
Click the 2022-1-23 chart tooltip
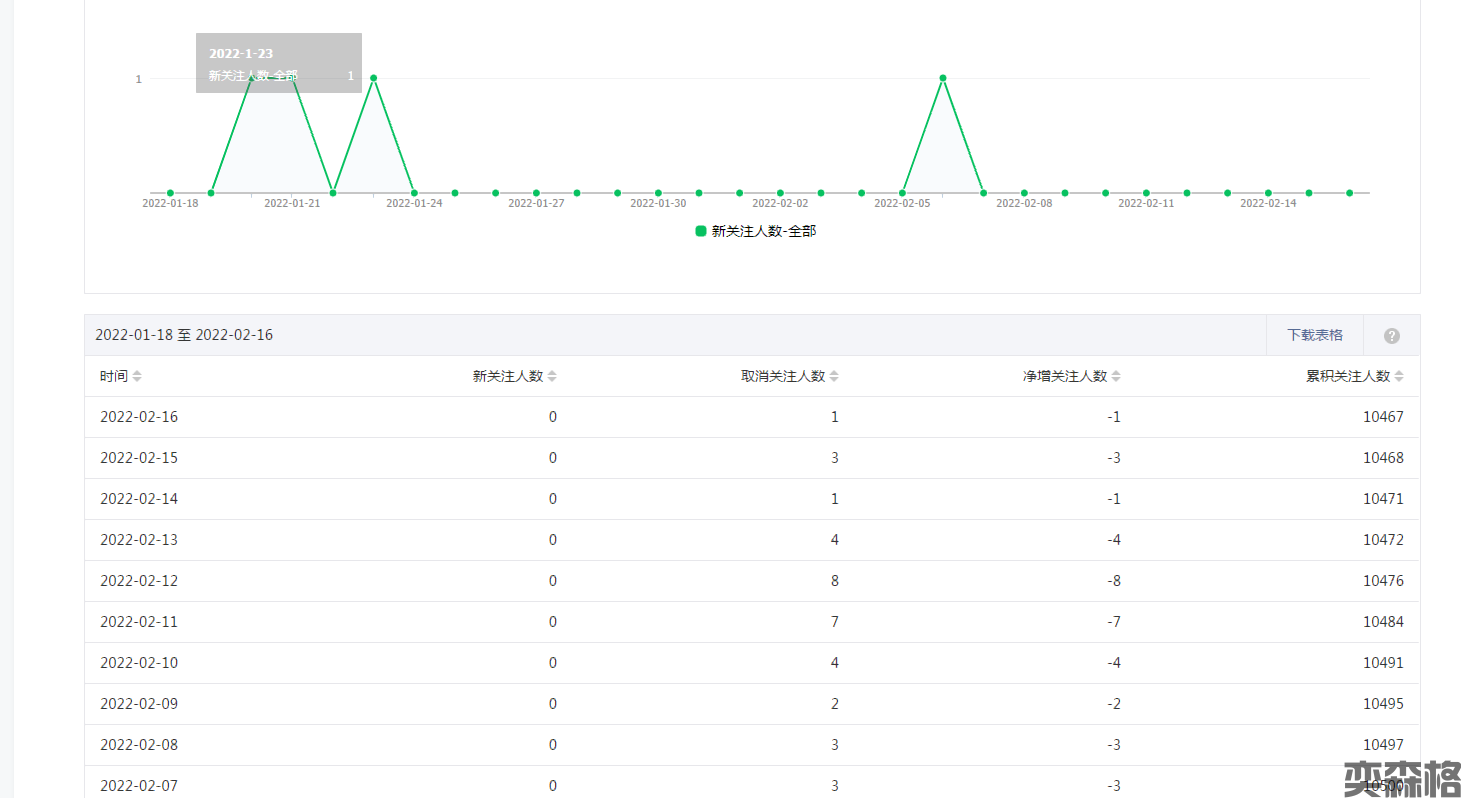tap(279, 63)
